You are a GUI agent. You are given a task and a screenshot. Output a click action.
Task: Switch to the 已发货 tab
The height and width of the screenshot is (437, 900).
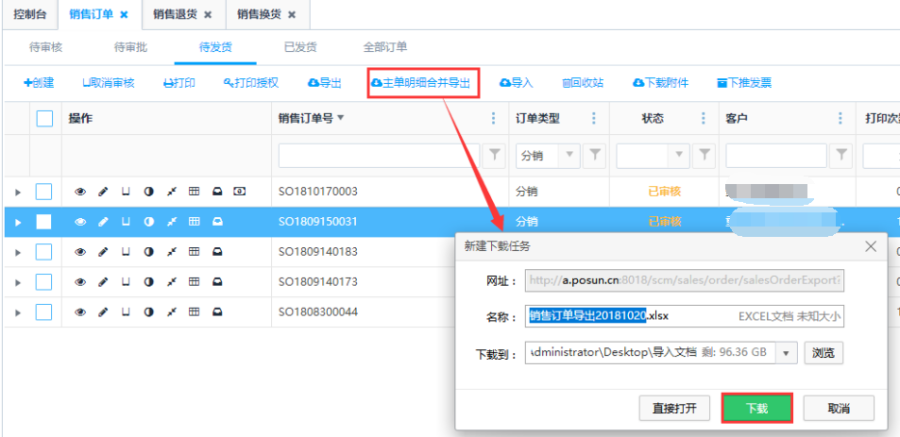click(300, 47)
